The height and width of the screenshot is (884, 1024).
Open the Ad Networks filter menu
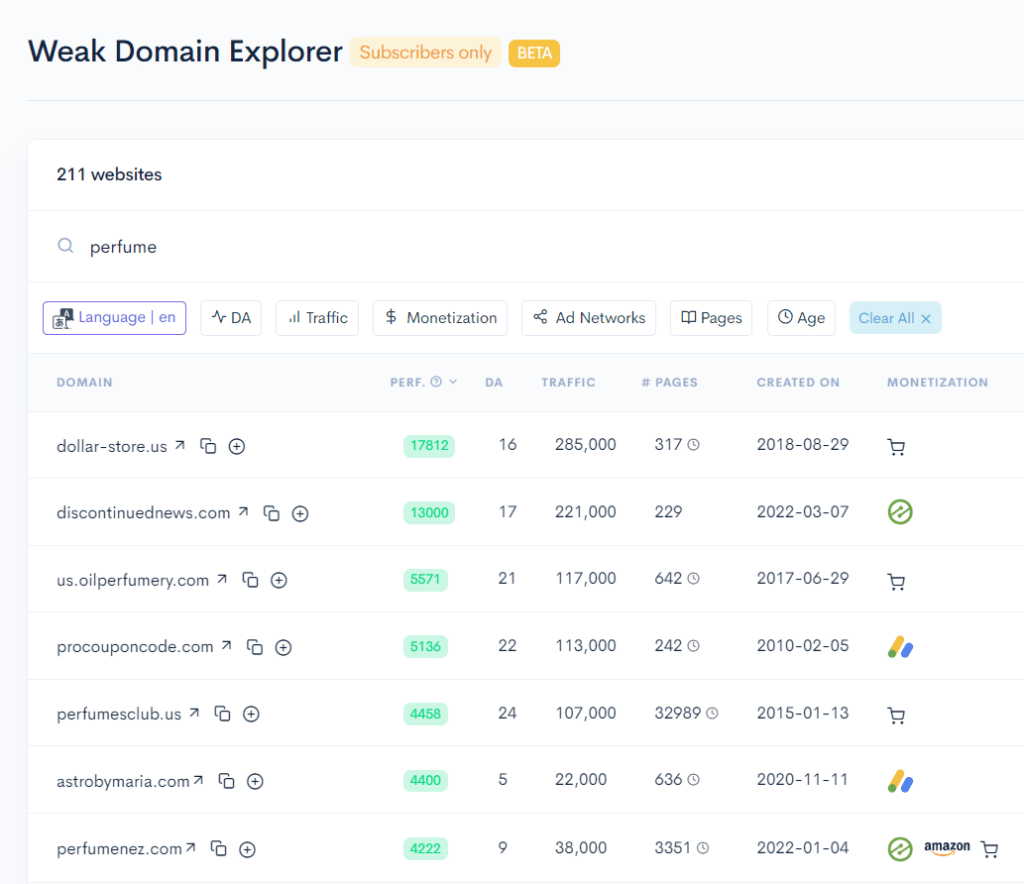pyautogui.click(x=588, y=317)
